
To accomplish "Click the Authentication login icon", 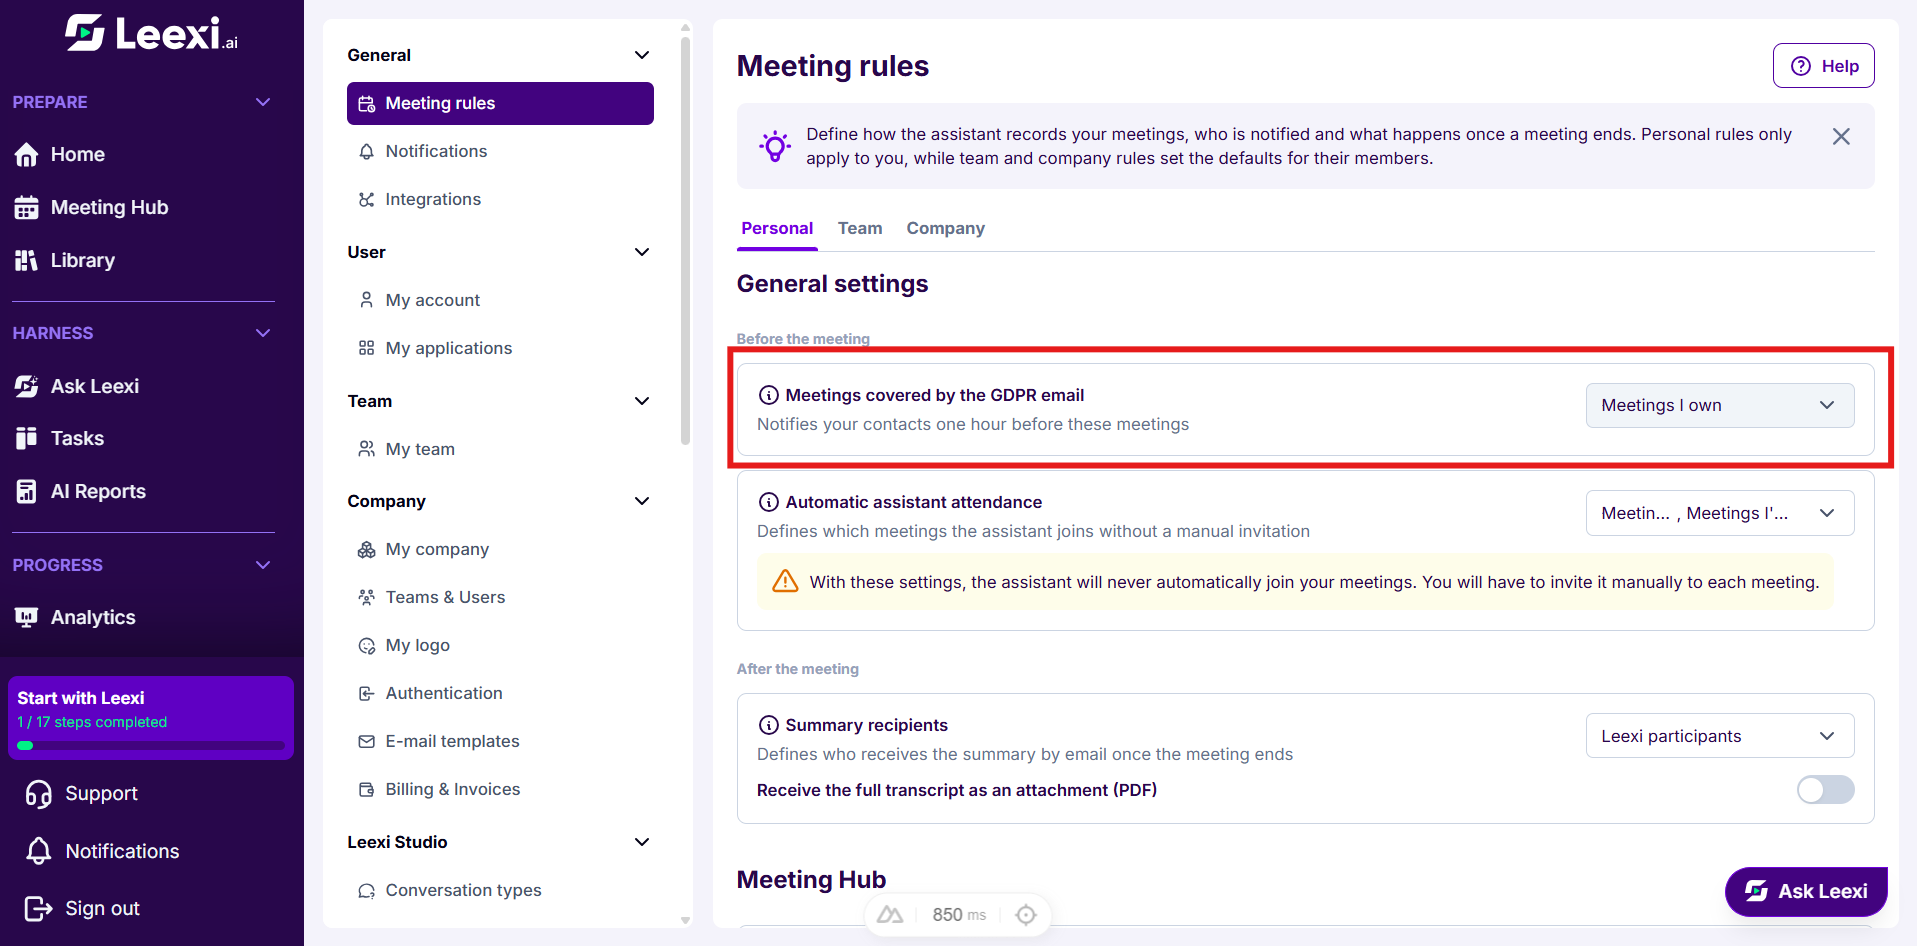I will click(x=366, y=694).
